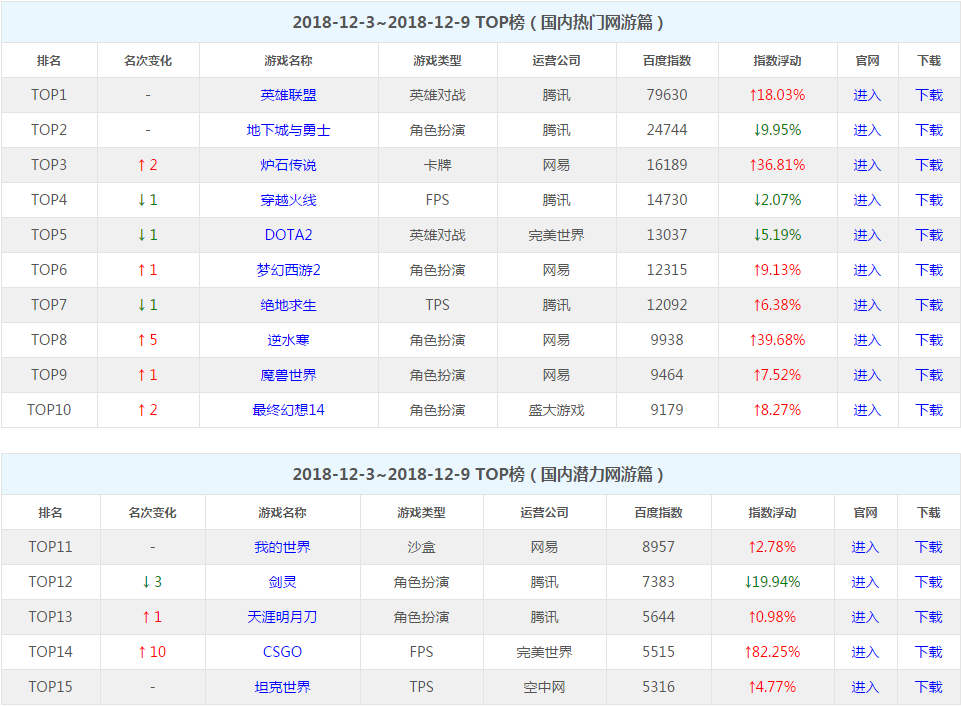Click 下载 in the 英雄联盟 row

click(x=929, y=95)
